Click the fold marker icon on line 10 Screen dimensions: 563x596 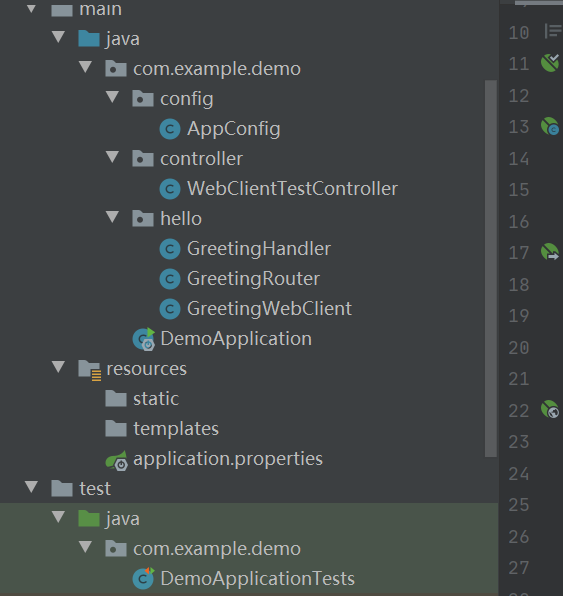pyautogui.click(x=553, y=31)
